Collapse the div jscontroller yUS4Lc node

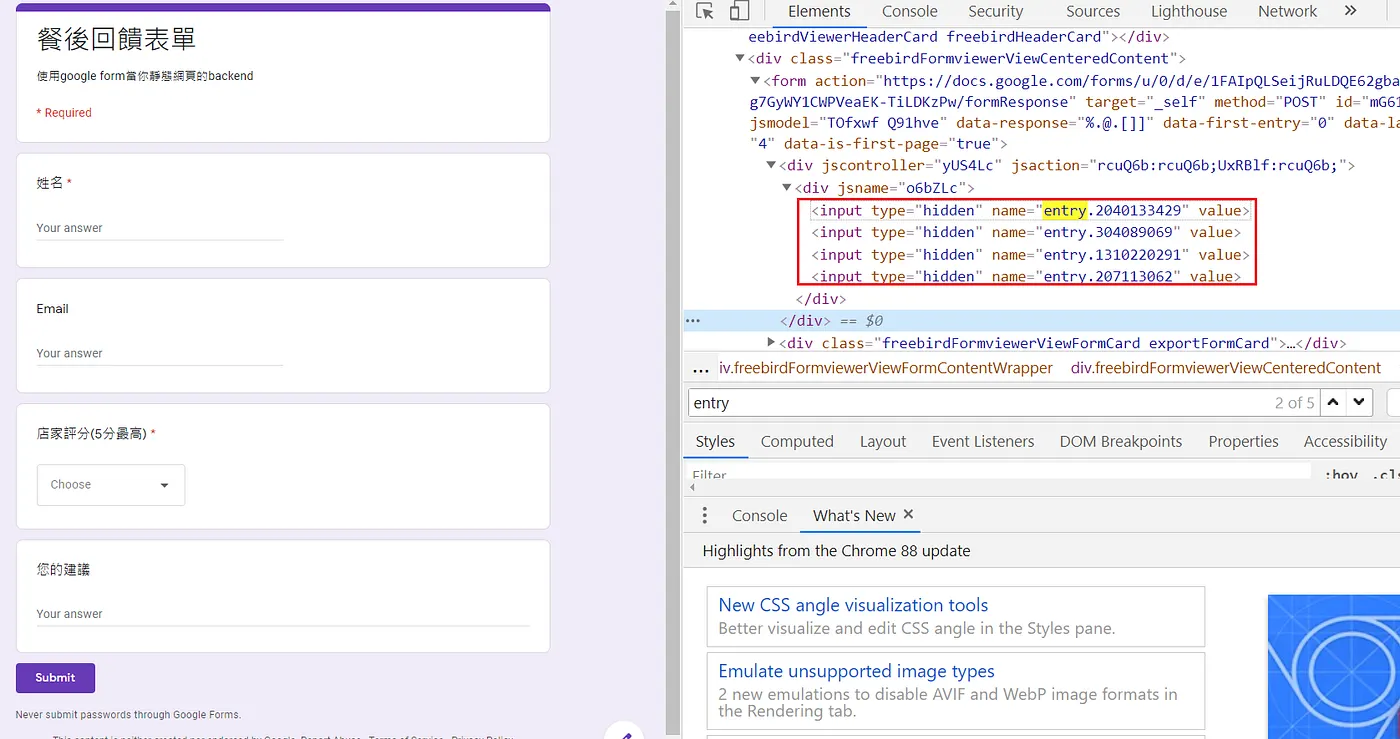[x=771, y=166]
